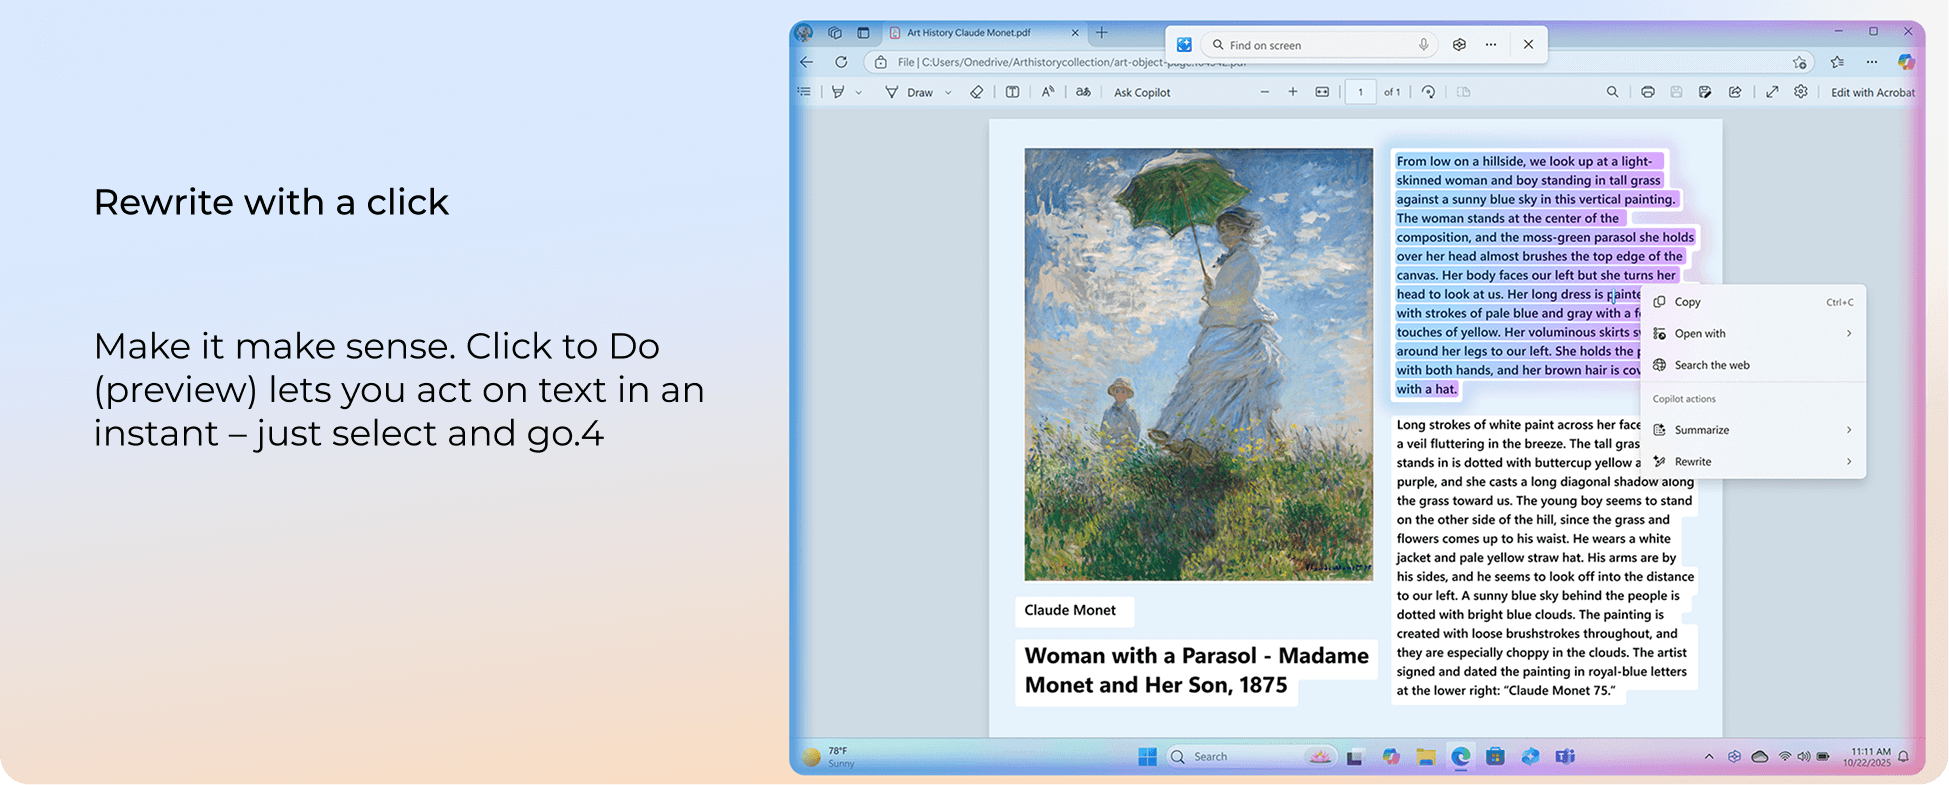This screenshot has width=1949, height=785.
Task: Click the fit to width icon
Action: coord(1322,92)
